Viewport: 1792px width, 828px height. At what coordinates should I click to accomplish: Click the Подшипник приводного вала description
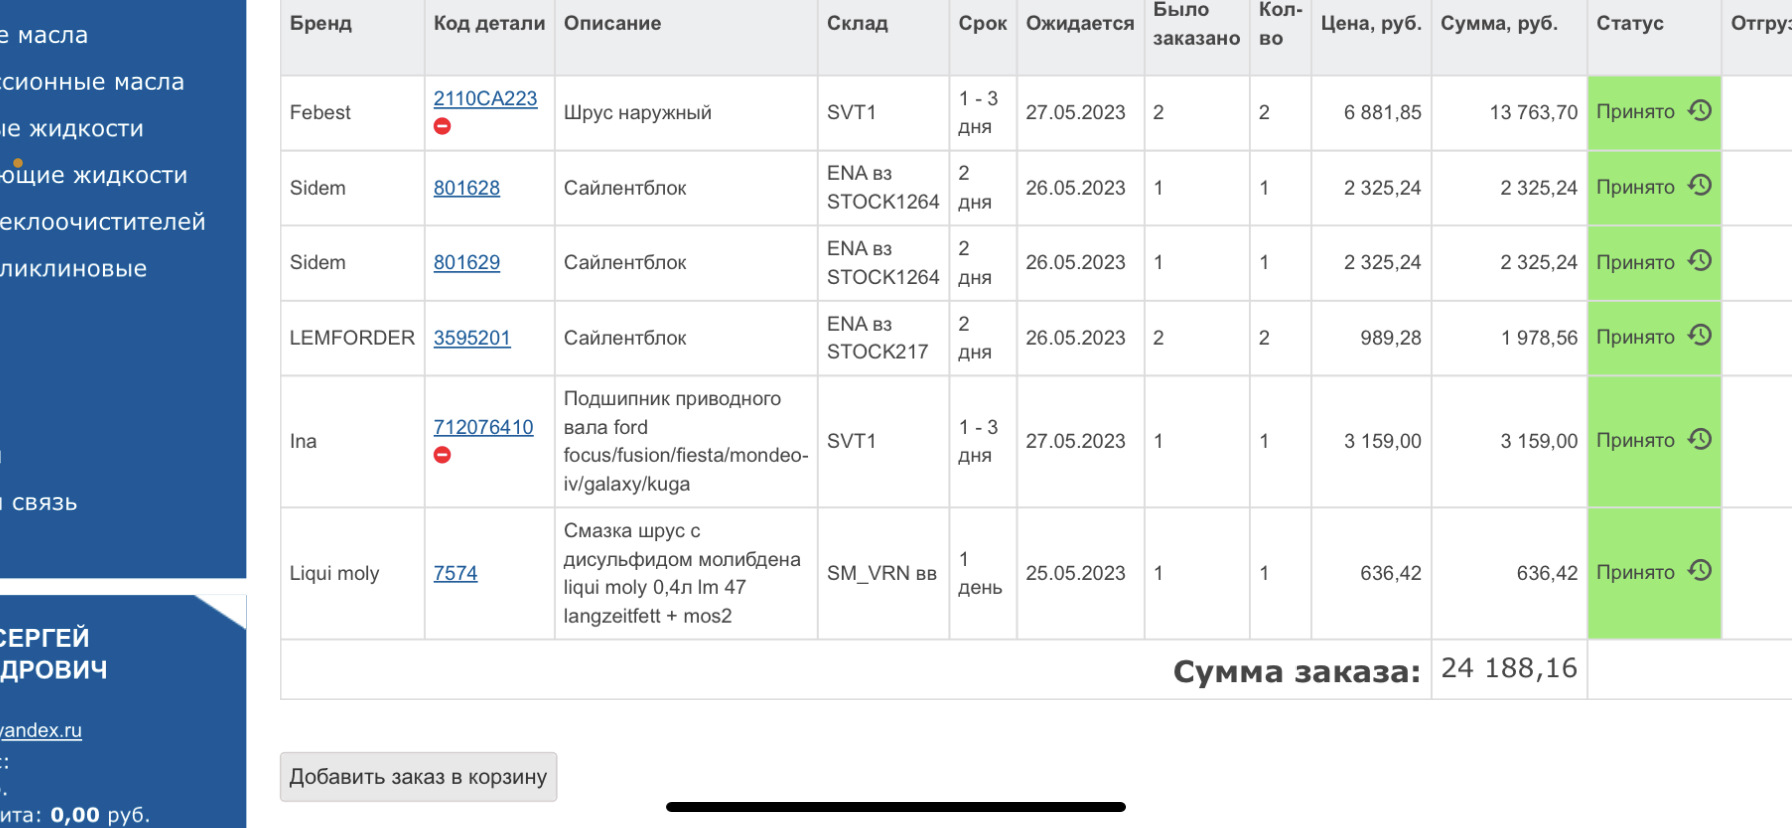686,441
